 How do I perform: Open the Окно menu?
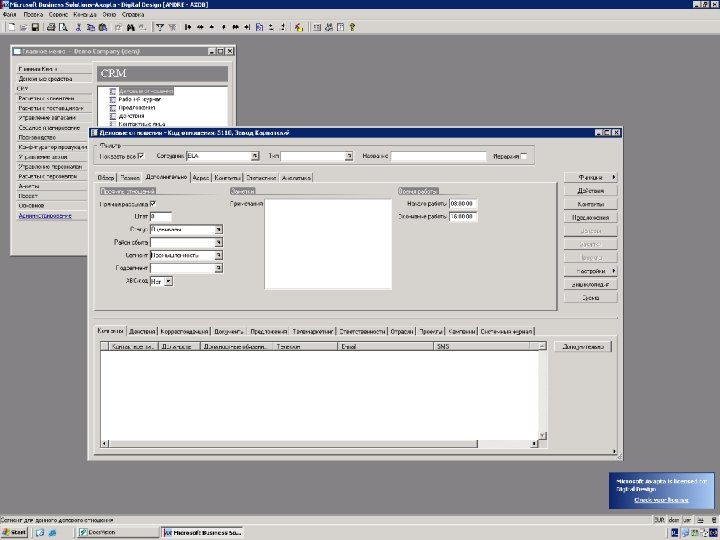tap(109, 15)
